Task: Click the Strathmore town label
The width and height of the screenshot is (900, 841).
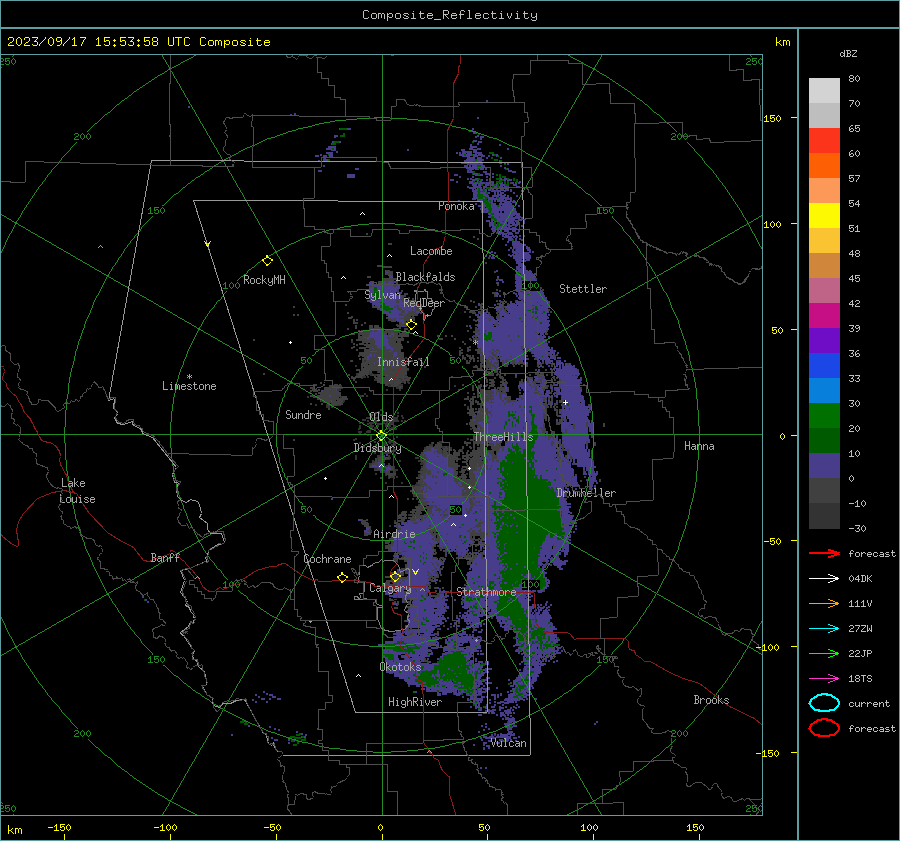Action: pos(486,592)
